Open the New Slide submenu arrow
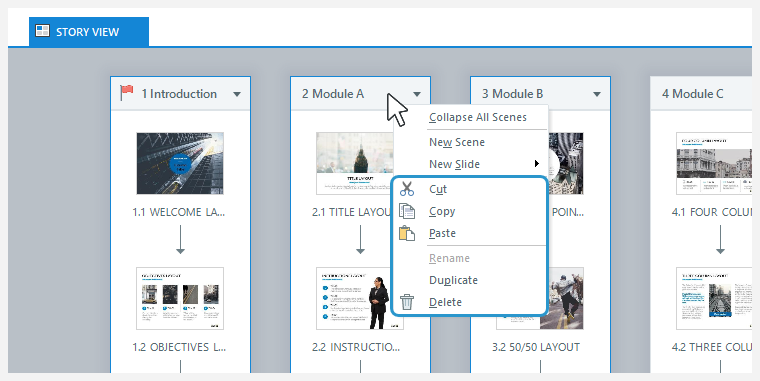This screenshot has width=760, height=381. click(x=537, y=164)
